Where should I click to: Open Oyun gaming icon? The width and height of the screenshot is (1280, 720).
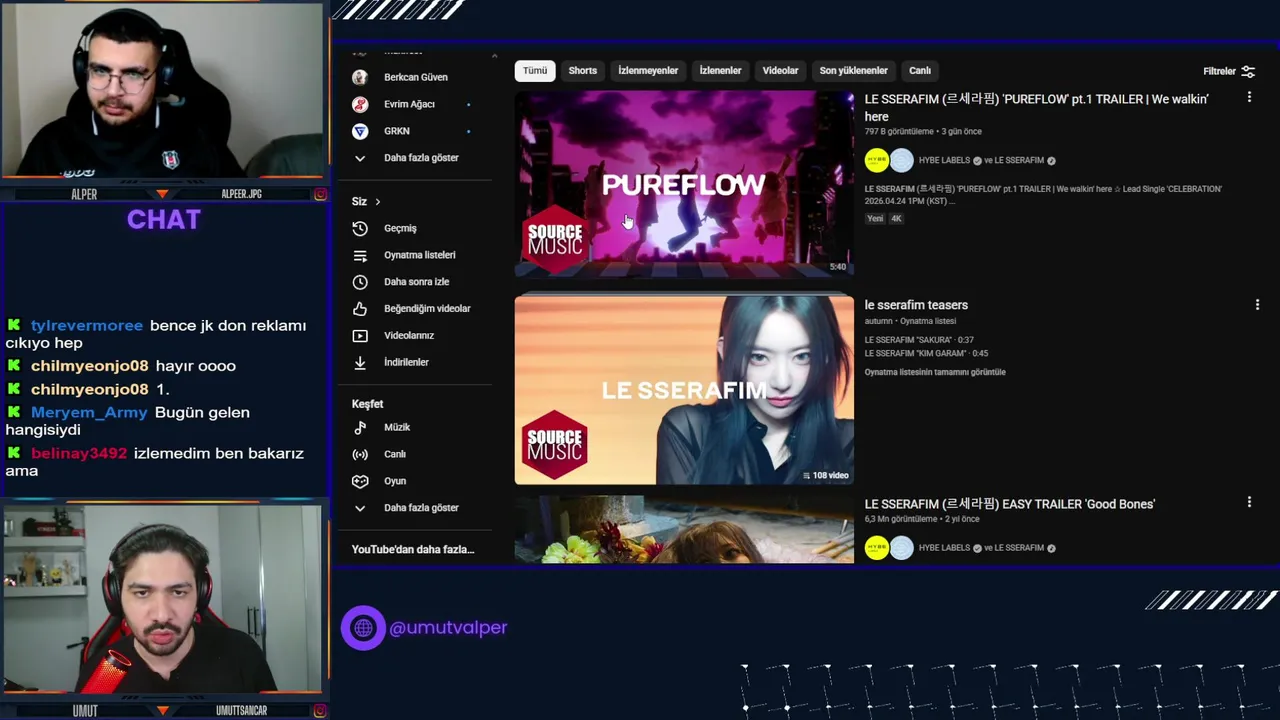click(360, 481)
